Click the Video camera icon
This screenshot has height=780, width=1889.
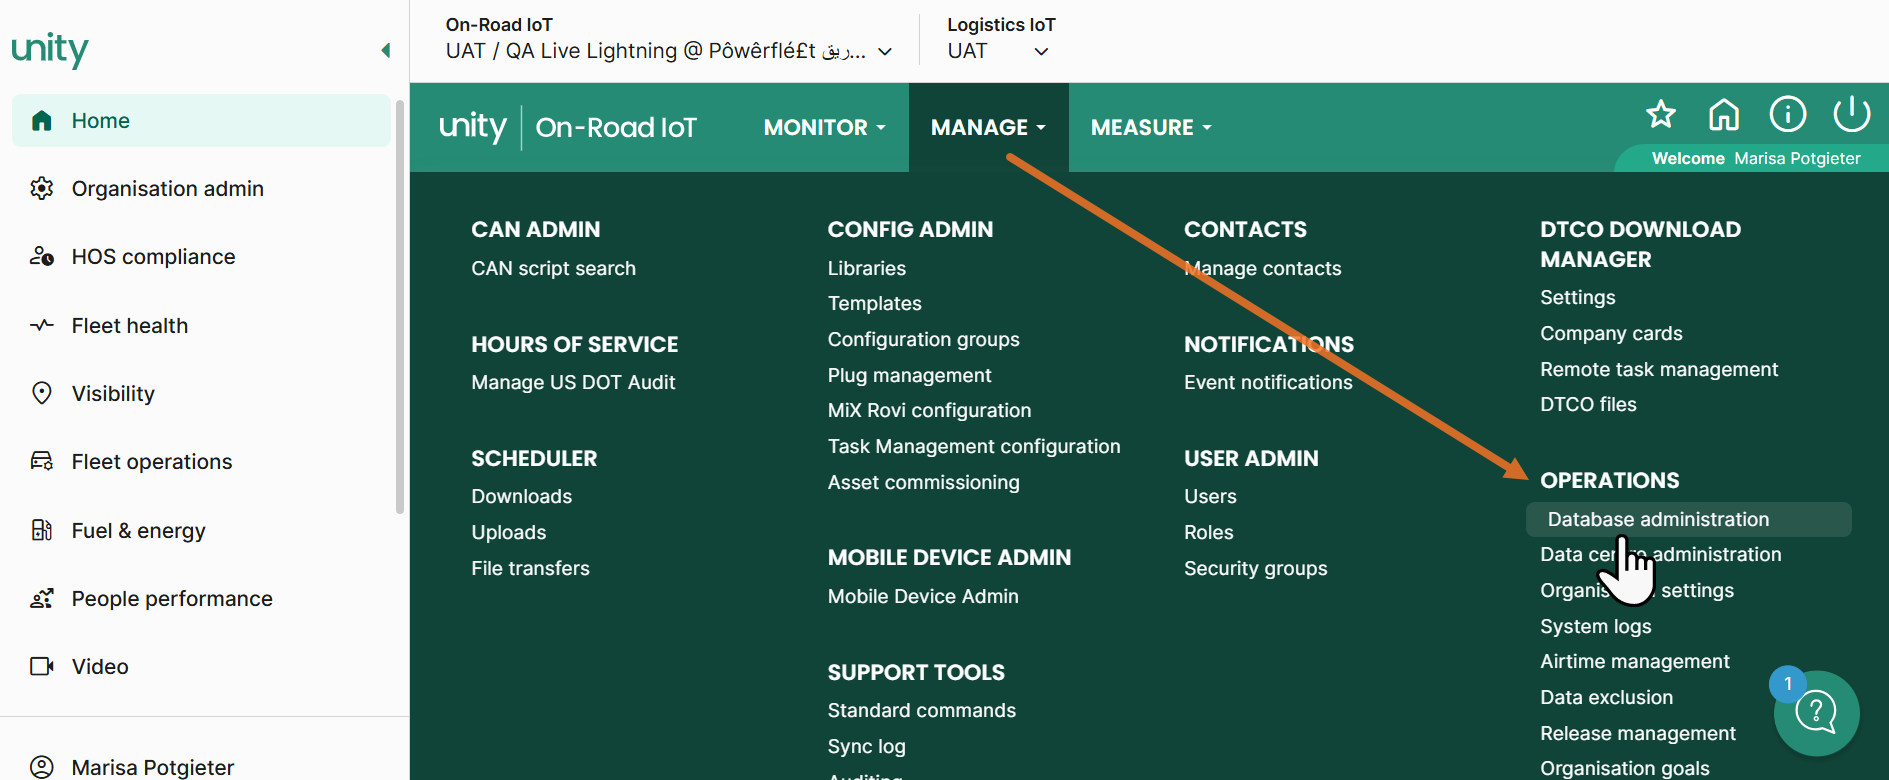tap(42, 666)
